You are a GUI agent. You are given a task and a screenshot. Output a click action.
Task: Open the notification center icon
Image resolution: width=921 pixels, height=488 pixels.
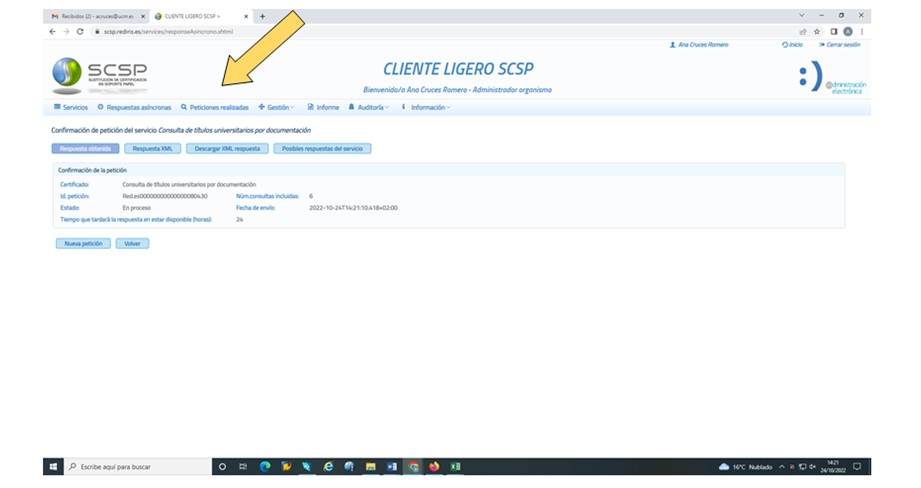[857, 467]
